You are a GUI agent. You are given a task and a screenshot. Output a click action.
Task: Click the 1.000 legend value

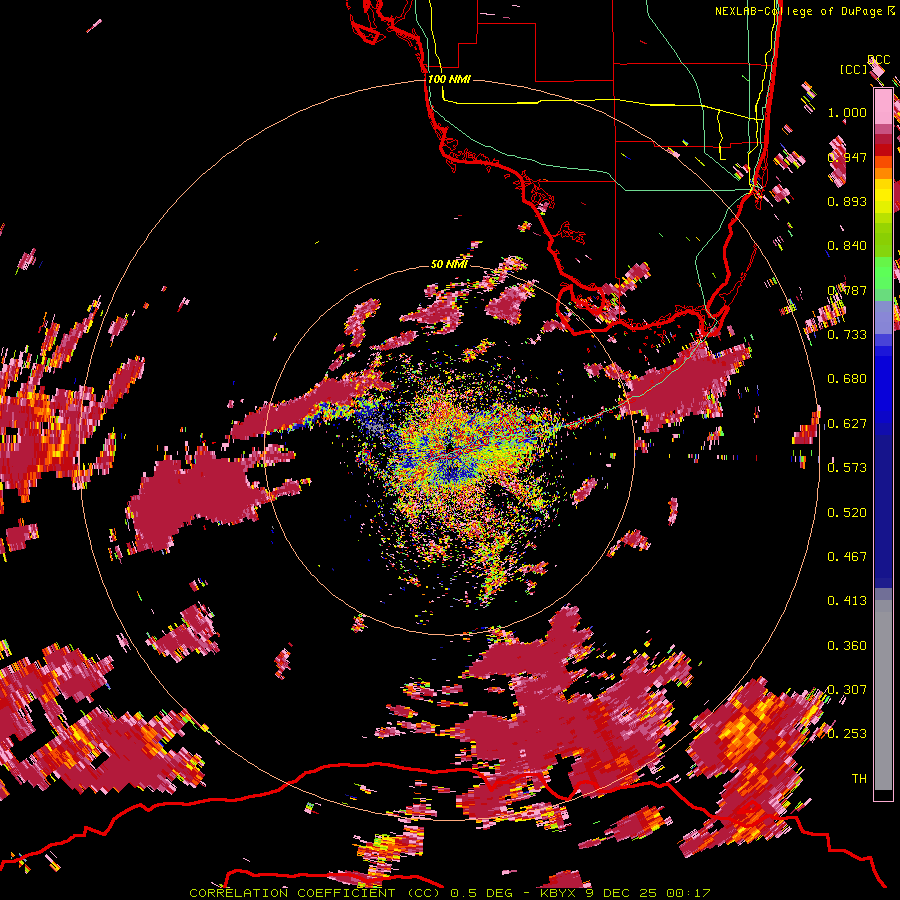point(847,112)
